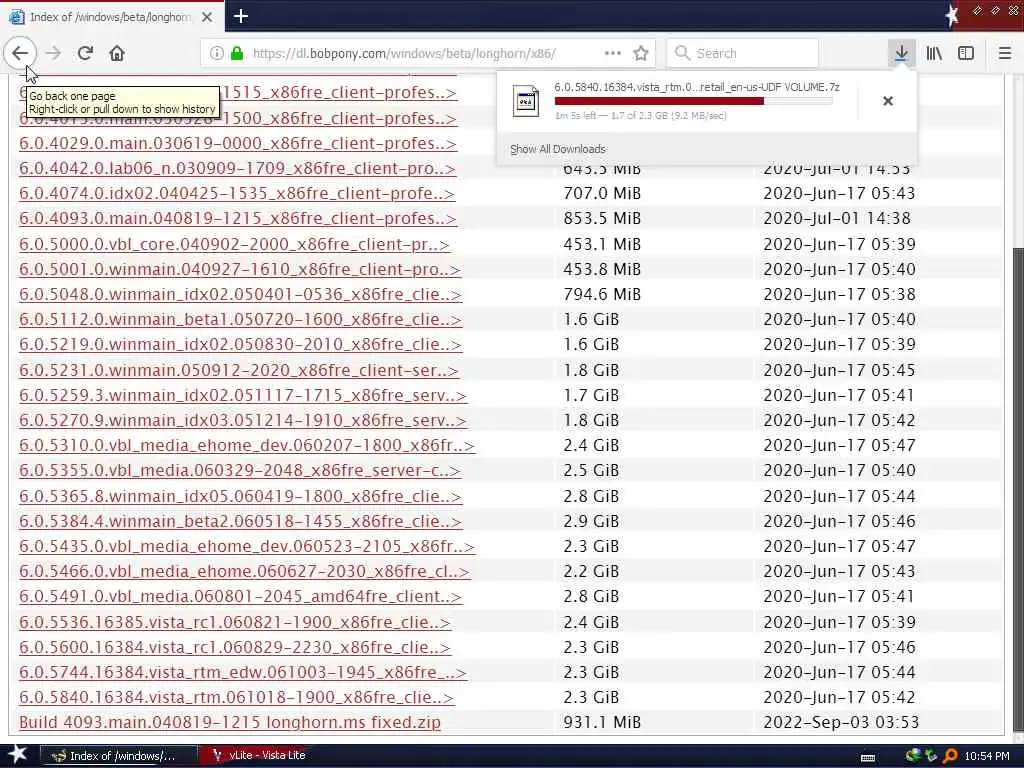Open the 6.0.4074.0.idx02.040425-1535 link
Screen dimensions: 1024x768
click(236, 193)
